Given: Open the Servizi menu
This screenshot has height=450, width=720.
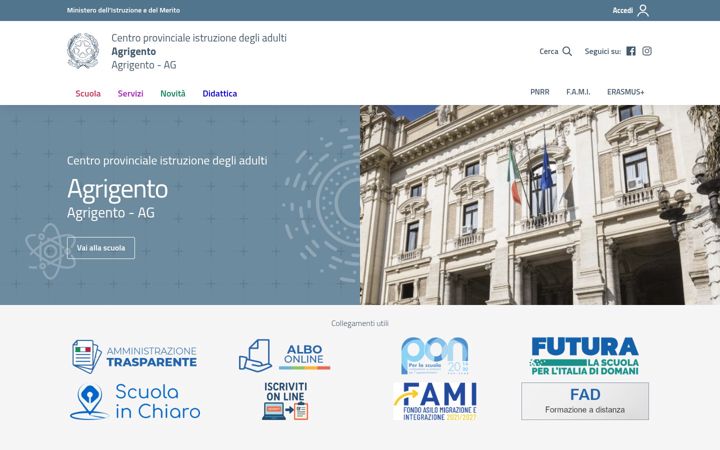Looking at the screenshot, I should tap(130, 94).
